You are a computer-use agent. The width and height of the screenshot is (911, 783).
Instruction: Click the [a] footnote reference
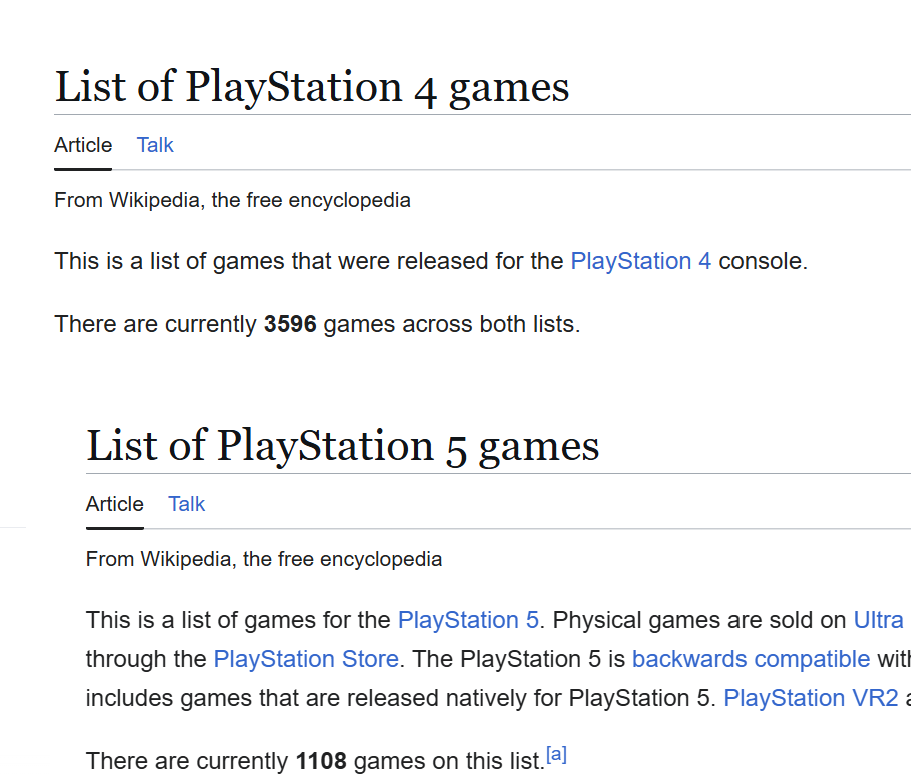[x=556, y=756]
